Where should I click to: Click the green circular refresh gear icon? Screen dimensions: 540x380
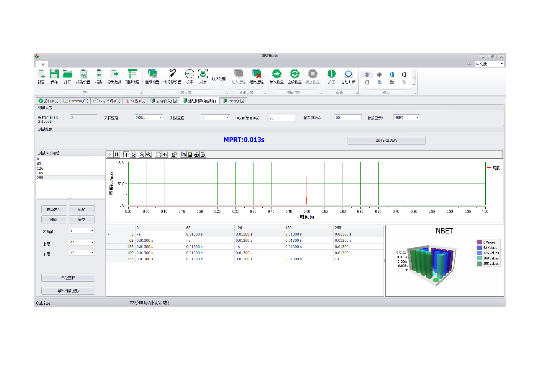pos(294,74)
